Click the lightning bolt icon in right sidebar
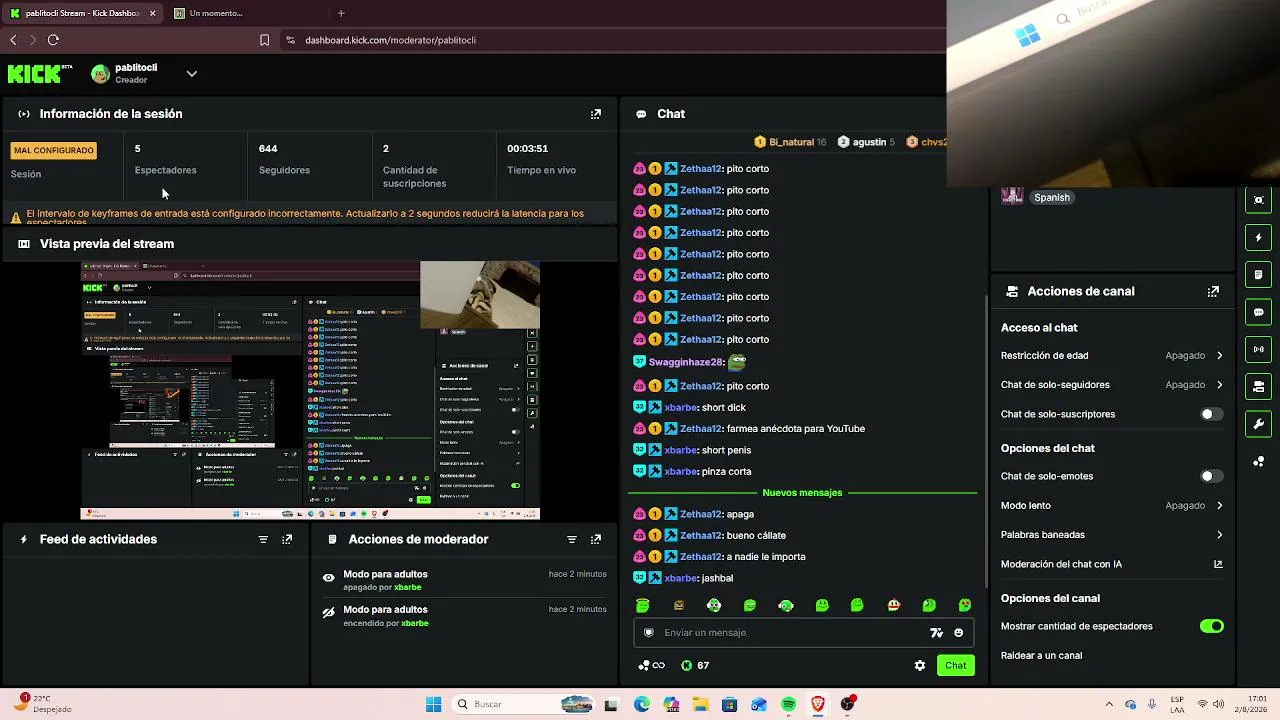Image resolution: width=1280 pixels, height=720 pixels. click(1259, 238)
